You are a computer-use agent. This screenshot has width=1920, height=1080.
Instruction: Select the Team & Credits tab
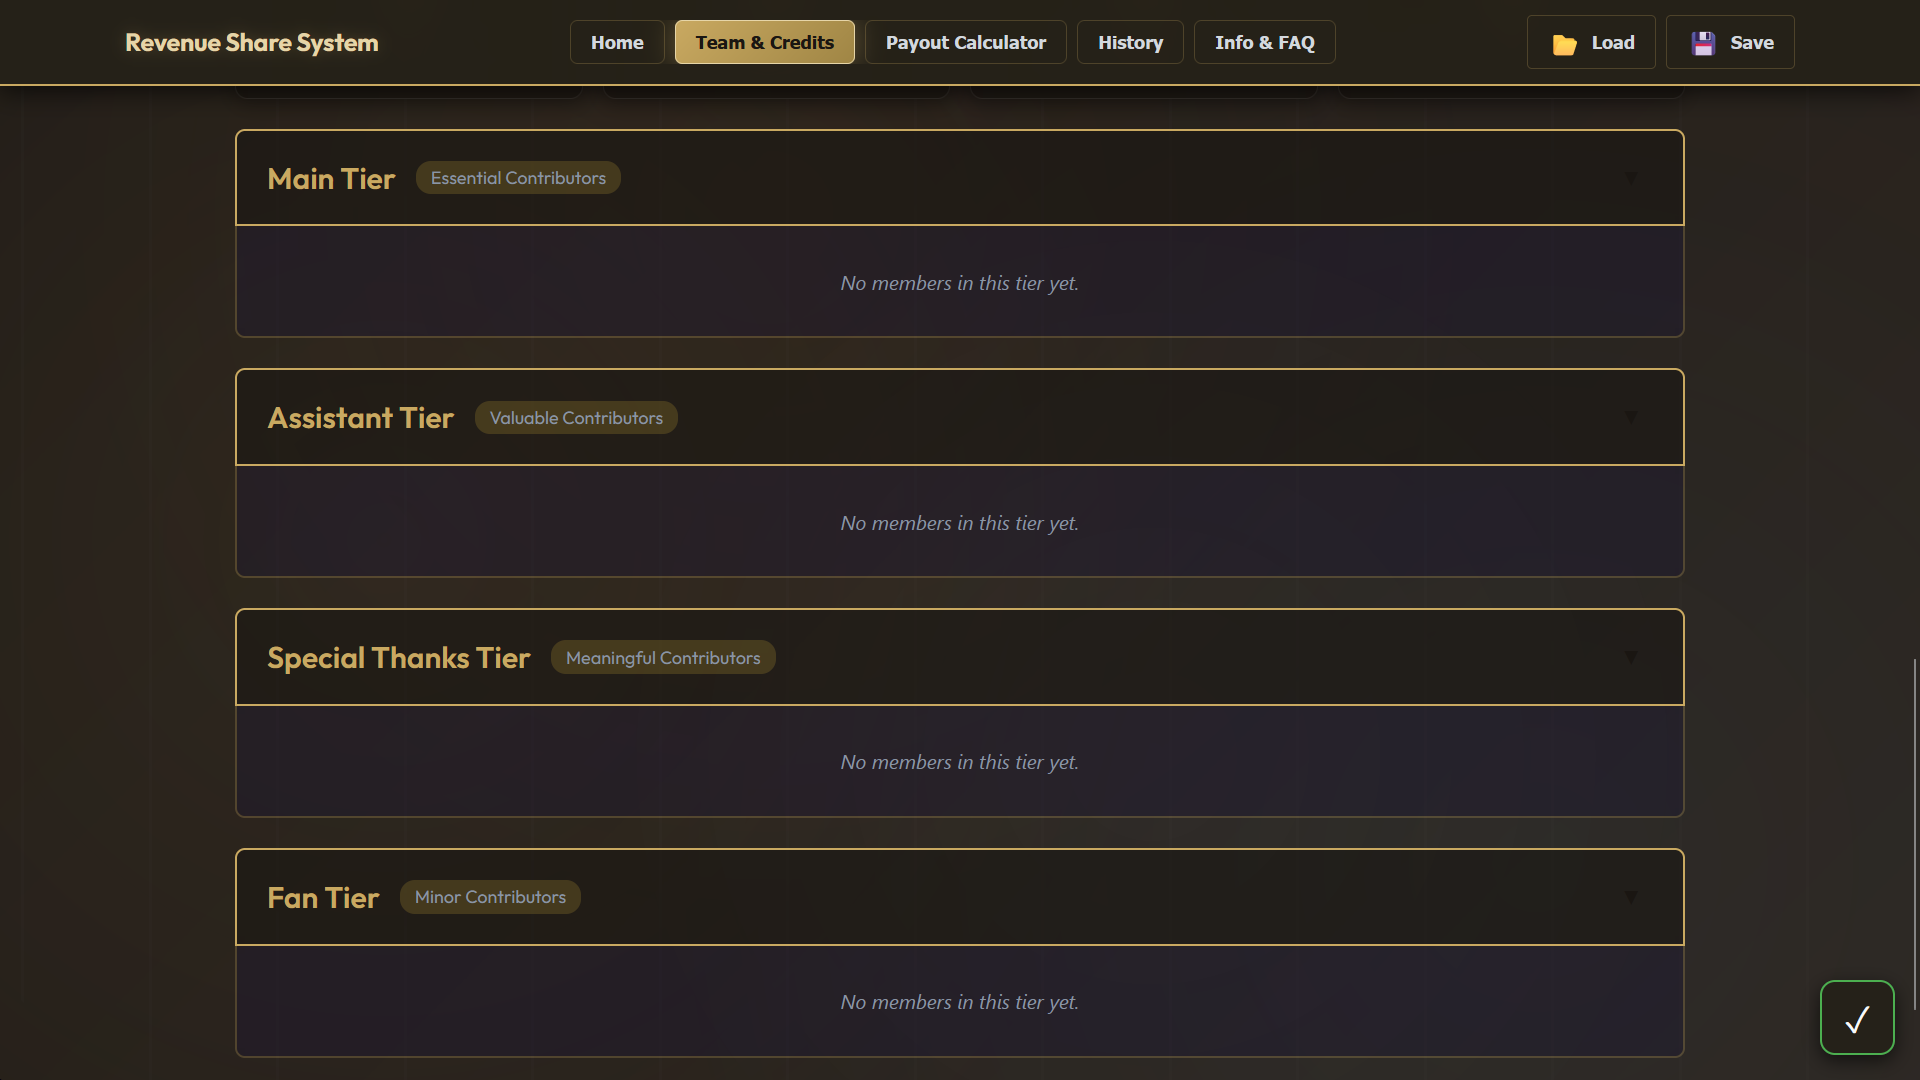pos(764,42)
